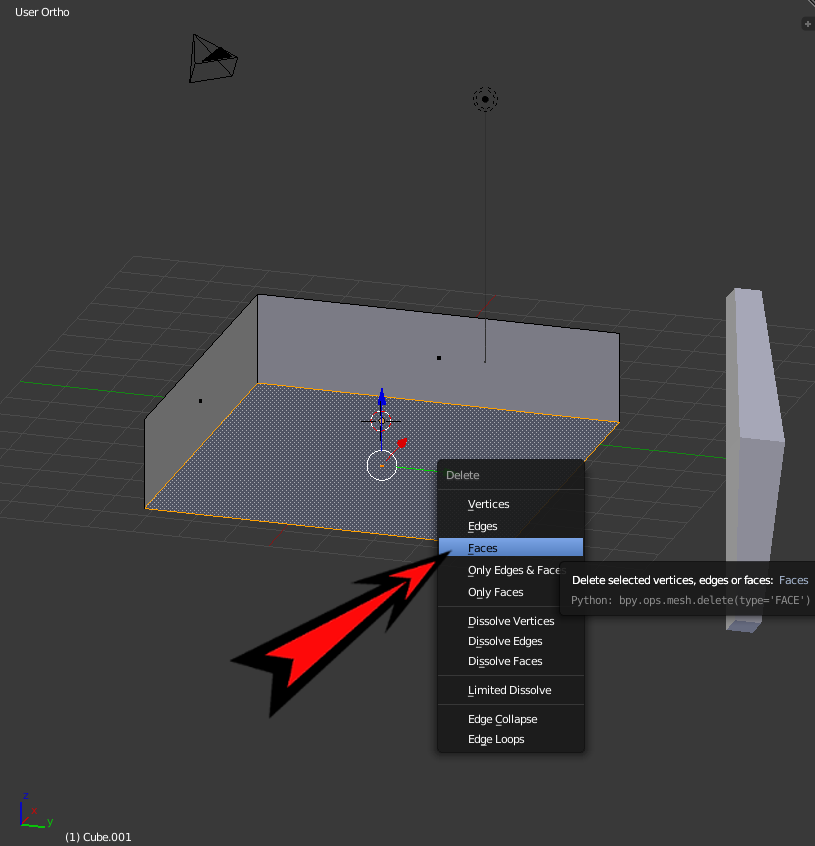Choose Only Faces in Delete menu
Image resolution: width=815 pixels, height=846 pixels.
tap(501, 592)
